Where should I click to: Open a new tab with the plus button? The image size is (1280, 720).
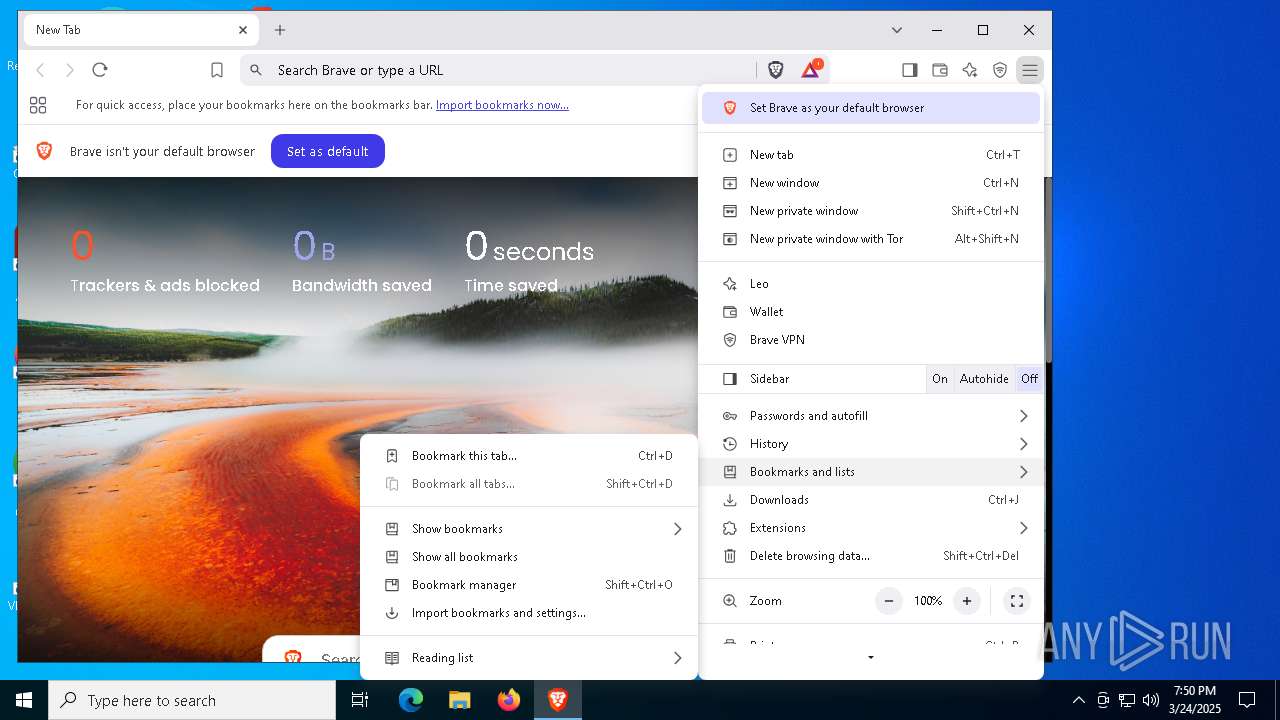click(280, 30)
